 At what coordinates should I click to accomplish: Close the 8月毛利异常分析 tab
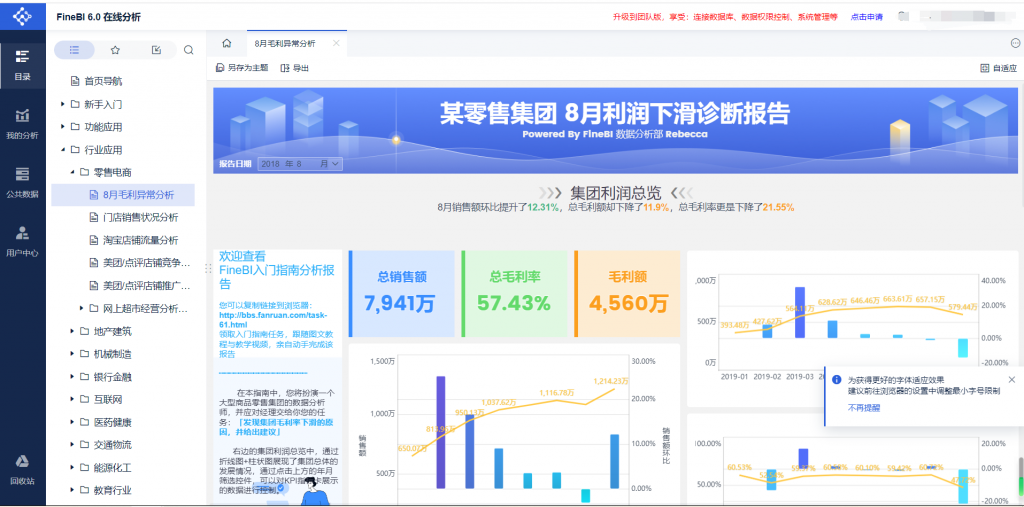click(336, 43)
